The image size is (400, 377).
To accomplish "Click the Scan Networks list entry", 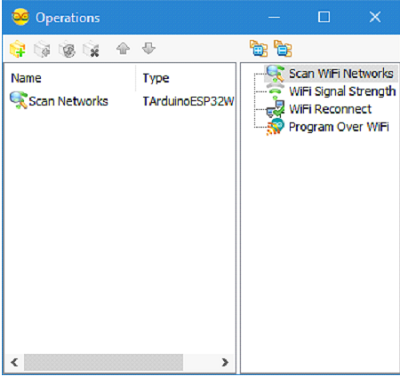I will (x=68, y=101).
